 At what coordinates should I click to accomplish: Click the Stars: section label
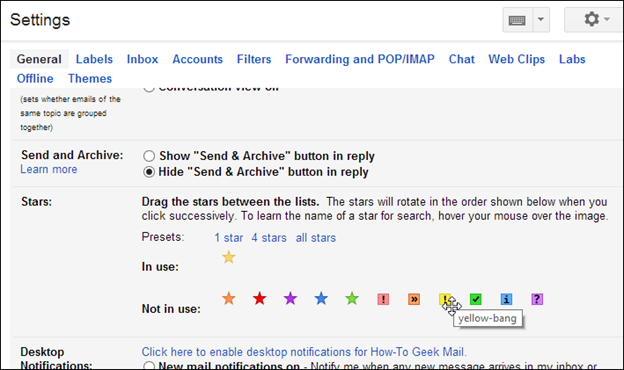pyautogui.click(x=37, y=202)
